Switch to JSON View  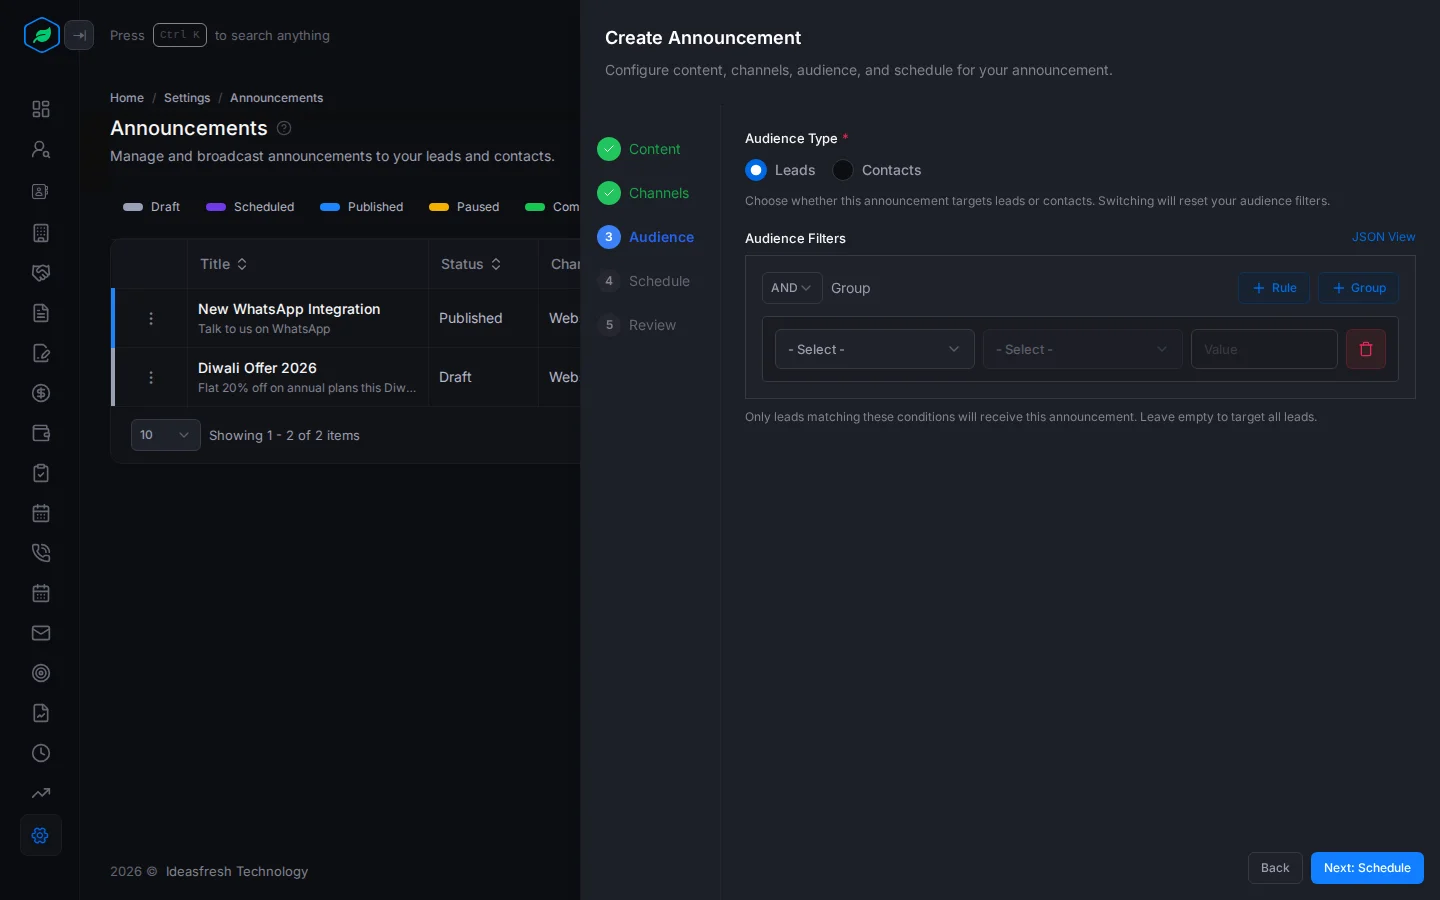point(1384,237)
